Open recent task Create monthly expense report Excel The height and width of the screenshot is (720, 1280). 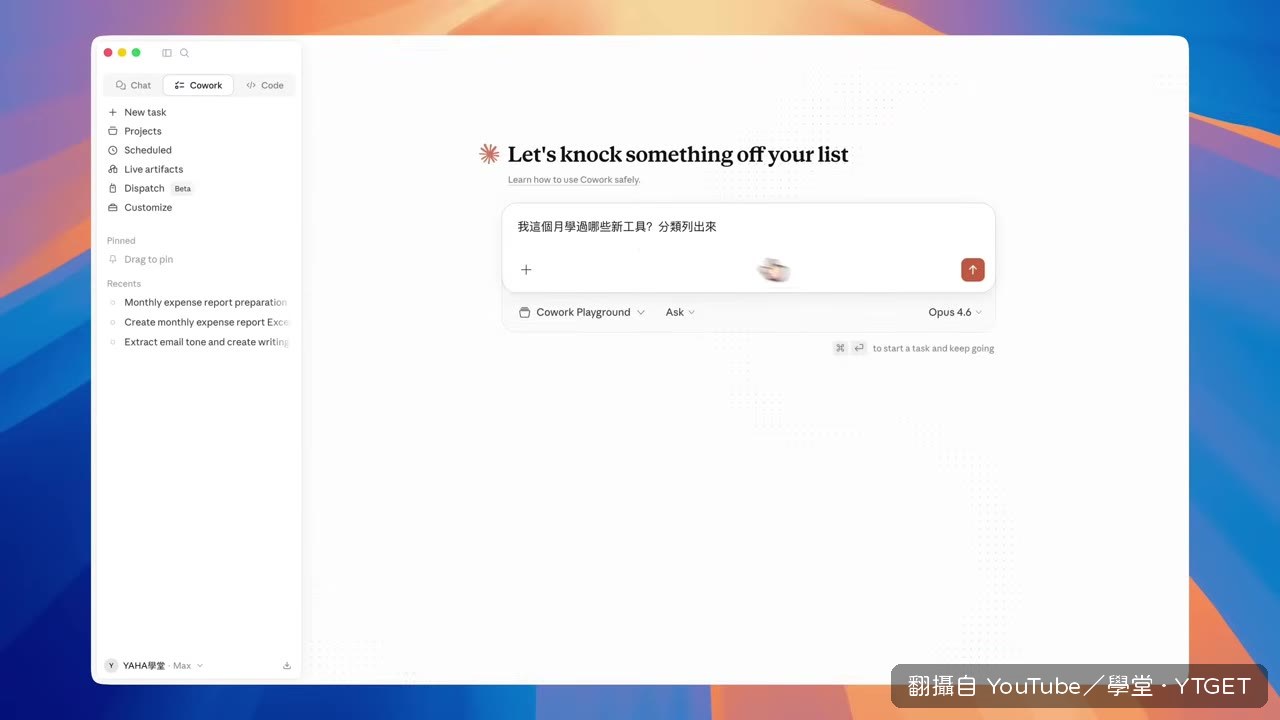point(198,322)
